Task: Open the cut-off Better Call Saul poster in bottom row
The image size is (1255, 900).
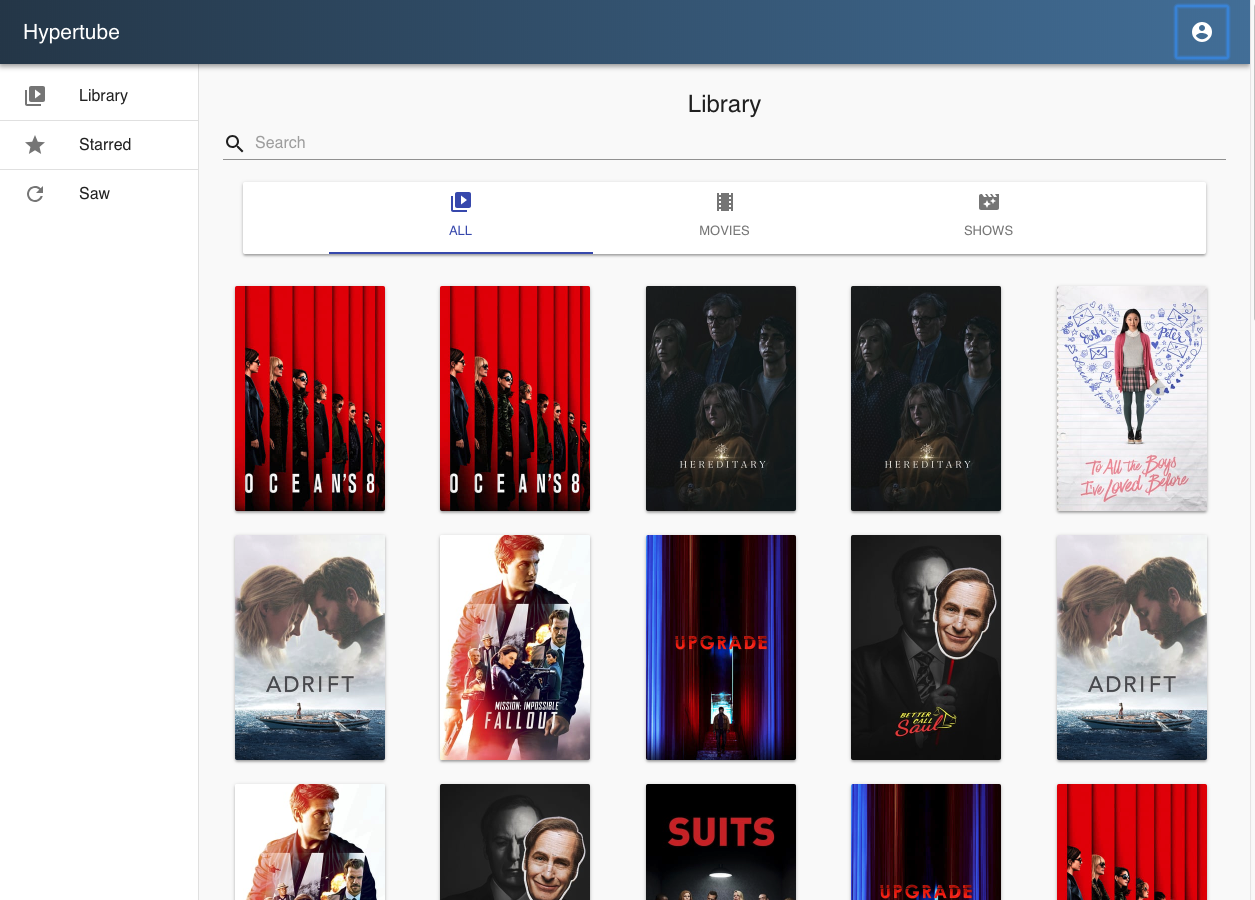Action: tap(515, 842)
